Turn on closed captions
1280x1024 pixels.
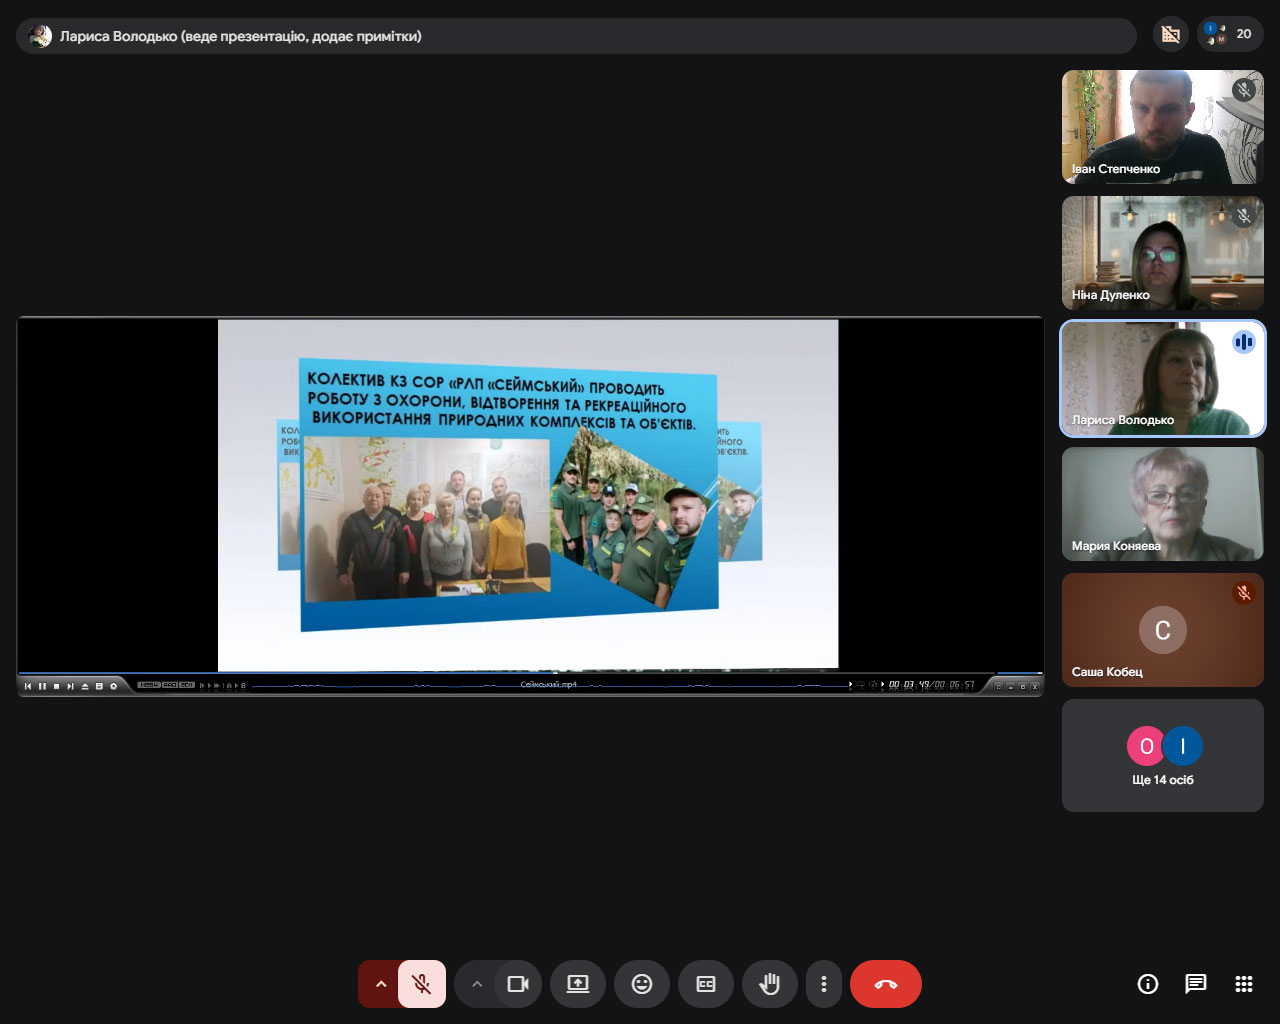pos(706,984)
